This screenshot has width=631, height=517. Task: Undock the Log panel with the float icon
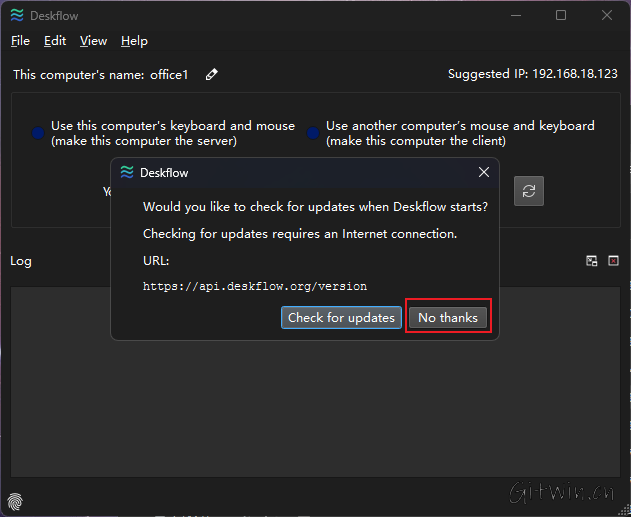(592, 261)
